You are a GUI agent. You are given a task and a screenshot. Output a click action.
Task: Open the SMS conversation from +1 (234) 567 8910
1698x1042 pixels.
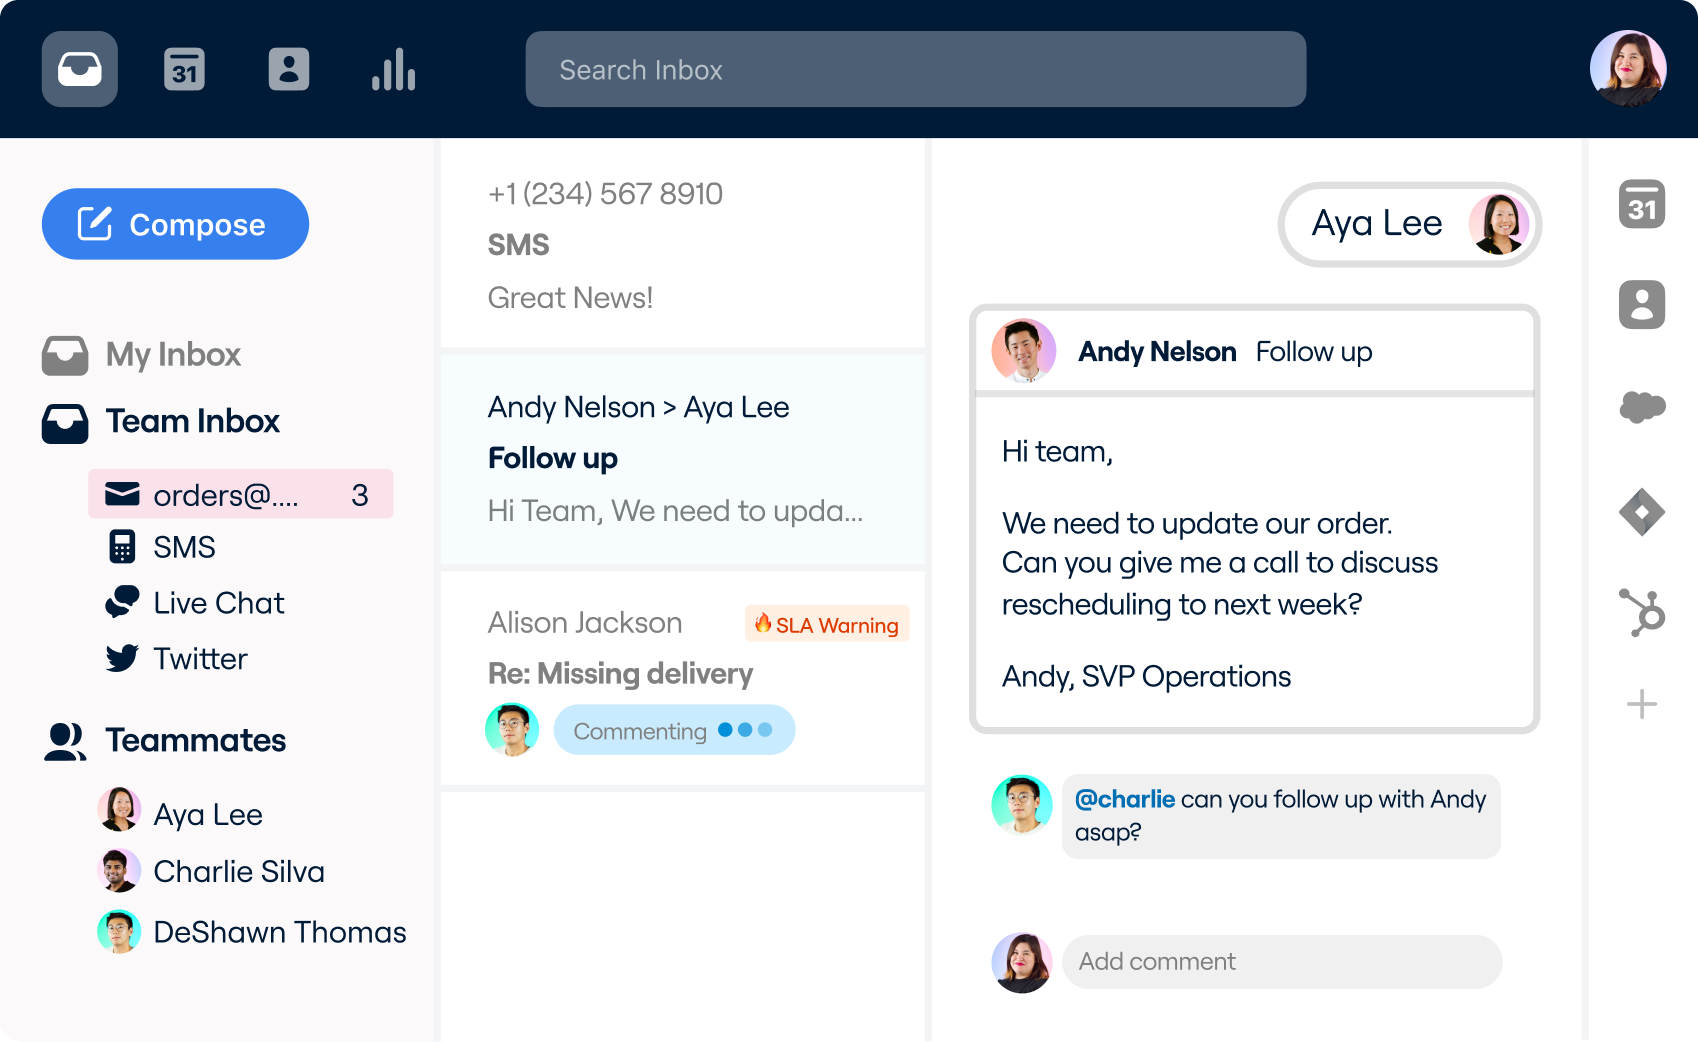coord(683,245)
